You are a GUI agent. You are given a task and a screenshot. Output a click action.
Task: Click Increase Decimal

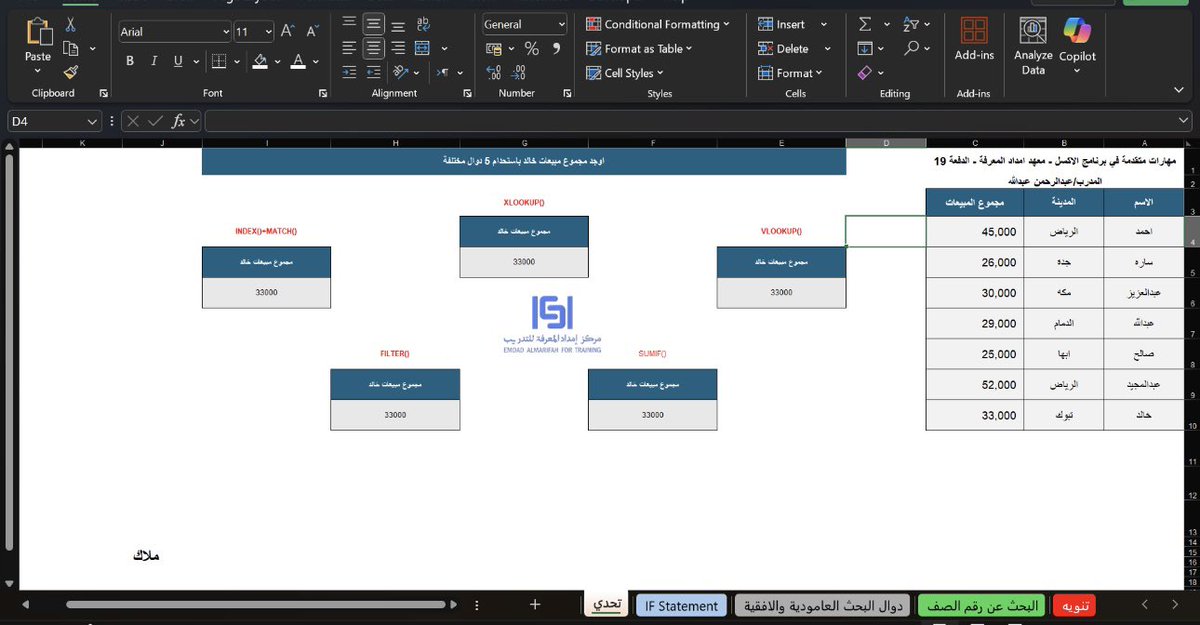click(494, 73)
